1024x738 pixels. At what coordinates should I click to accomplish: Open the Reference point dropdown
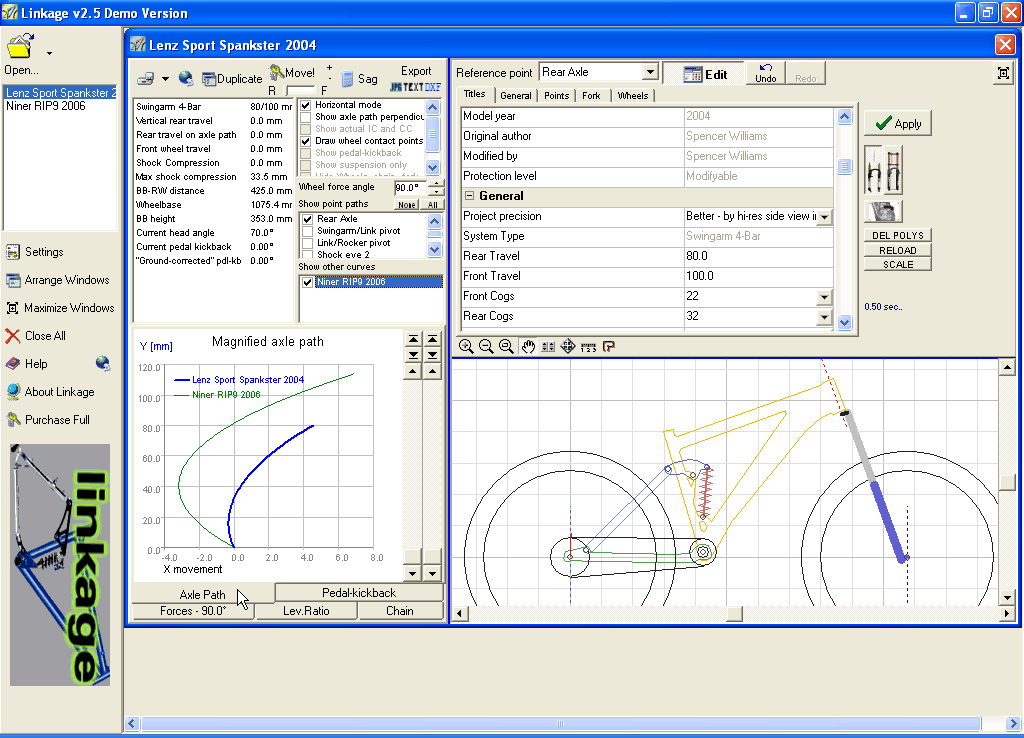[650, 72]
